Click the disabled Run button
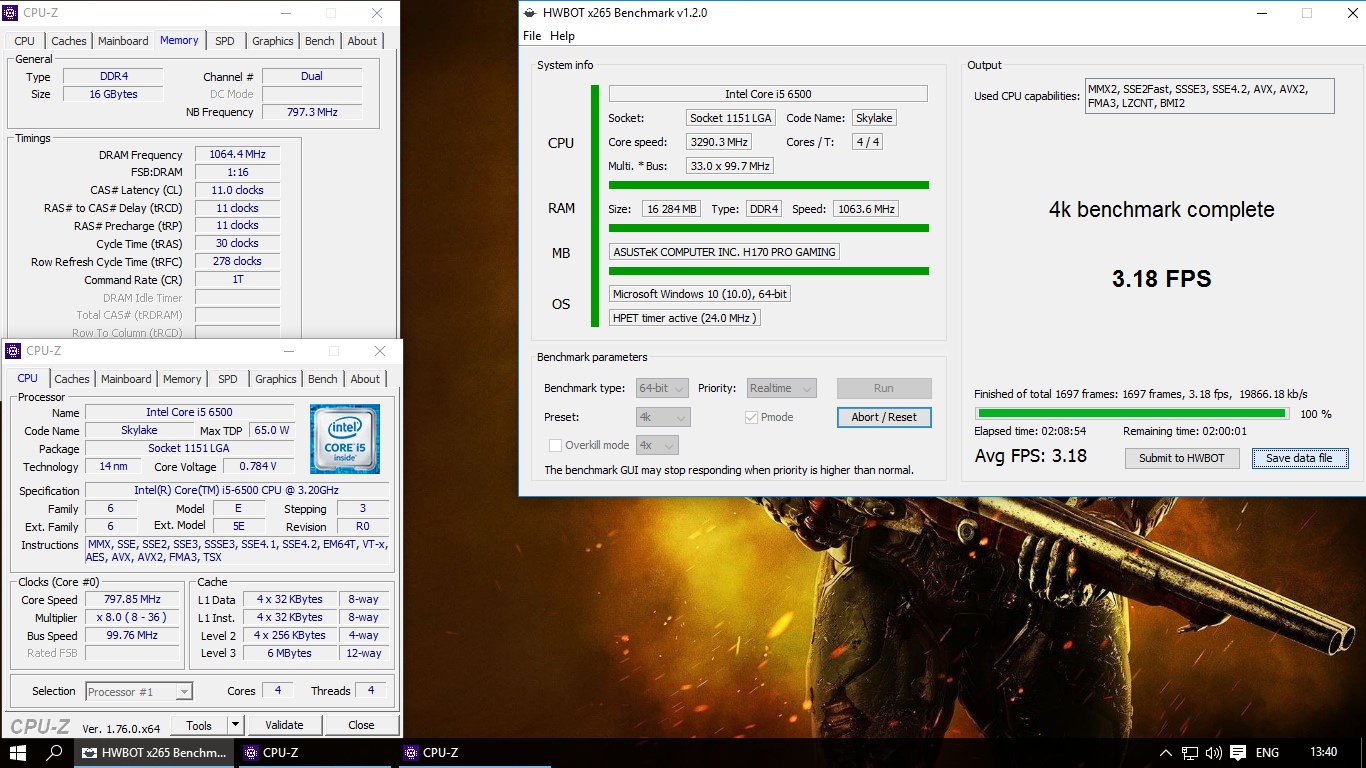The width and height of the screenshot is (1366, 768). pos(884,388)
